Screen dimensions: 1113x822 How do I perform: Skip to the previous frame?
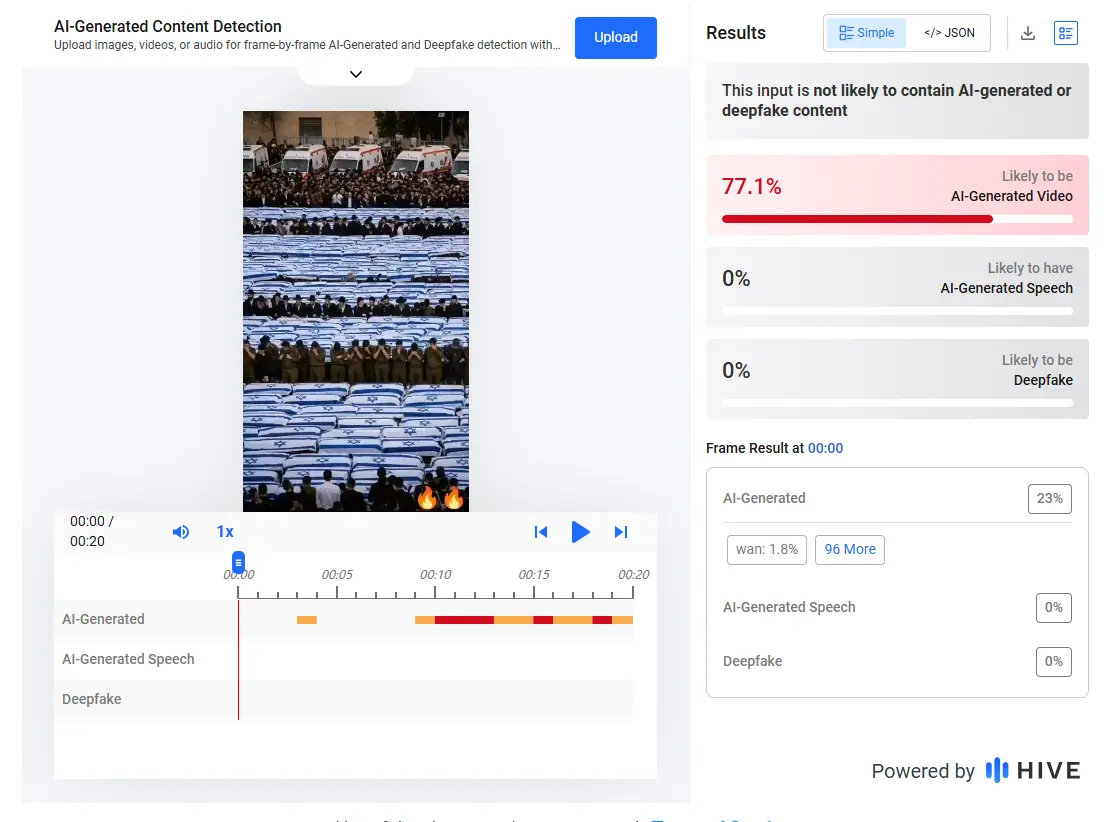tap(541, 532)
